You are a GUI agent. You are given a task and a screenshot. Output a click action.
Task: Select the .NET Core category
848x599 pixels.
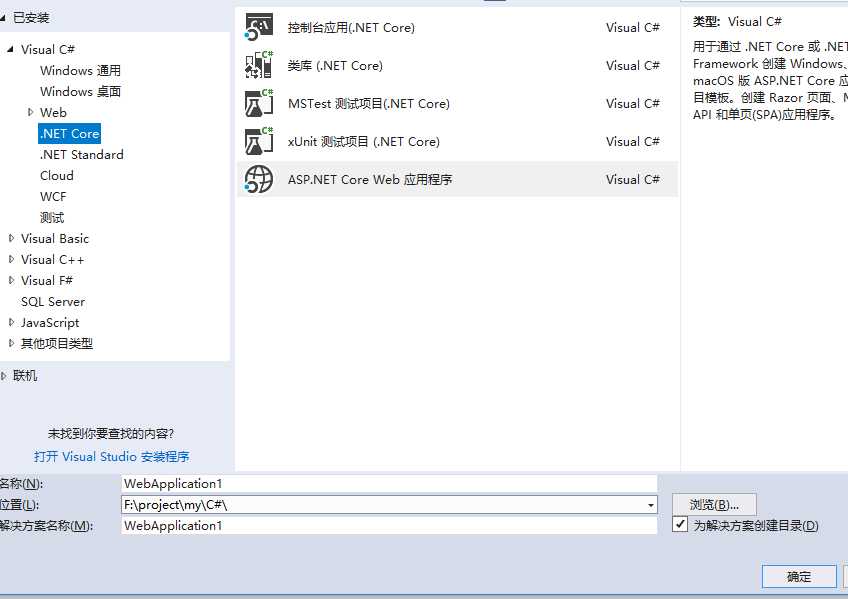pos(70,134)
